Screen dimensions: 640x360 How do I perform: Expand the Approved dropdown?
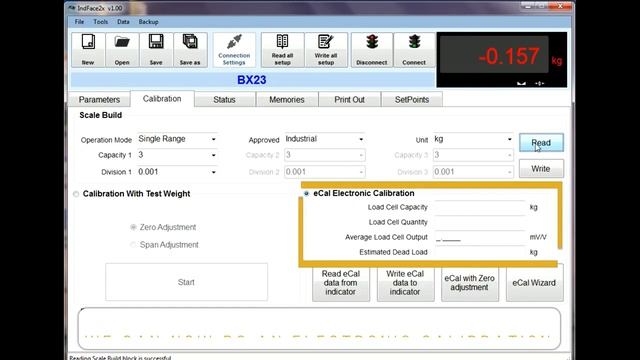point(361,139)
